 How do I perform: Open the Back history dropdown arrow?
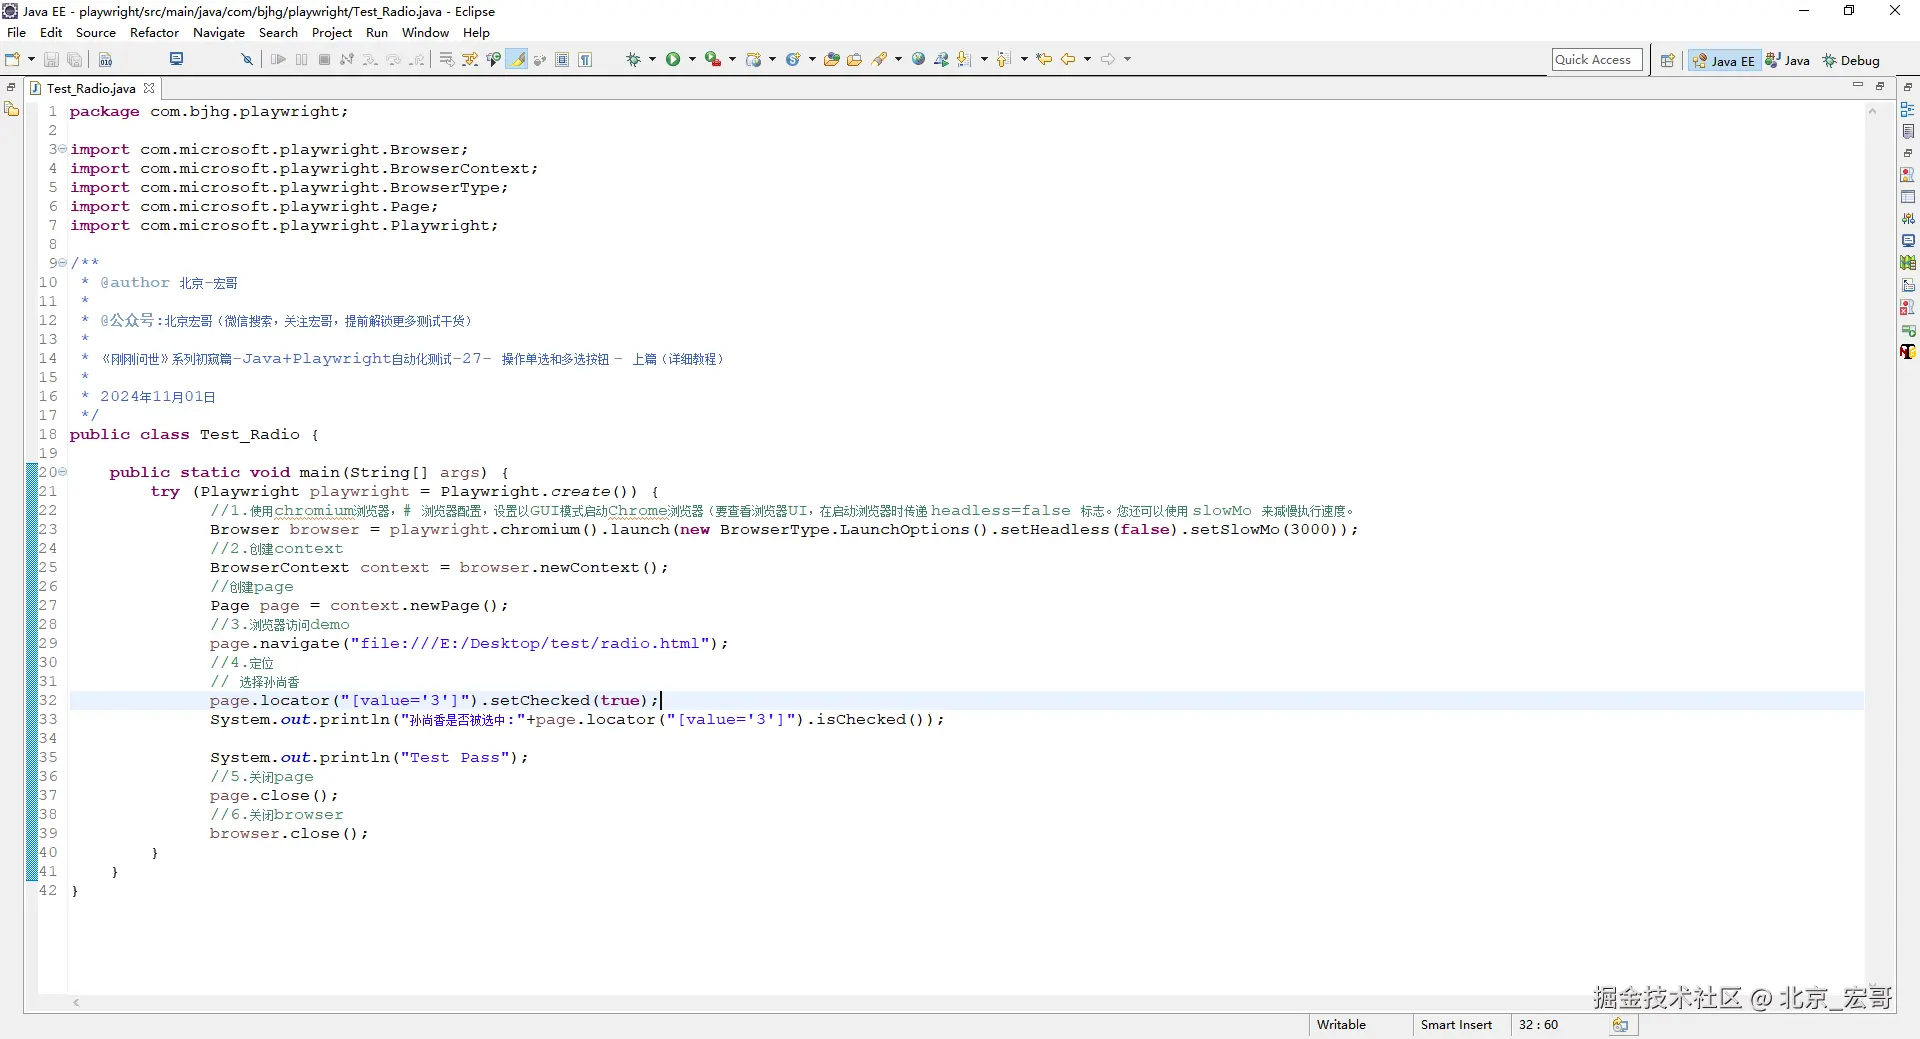click(x=1087, y=60)
